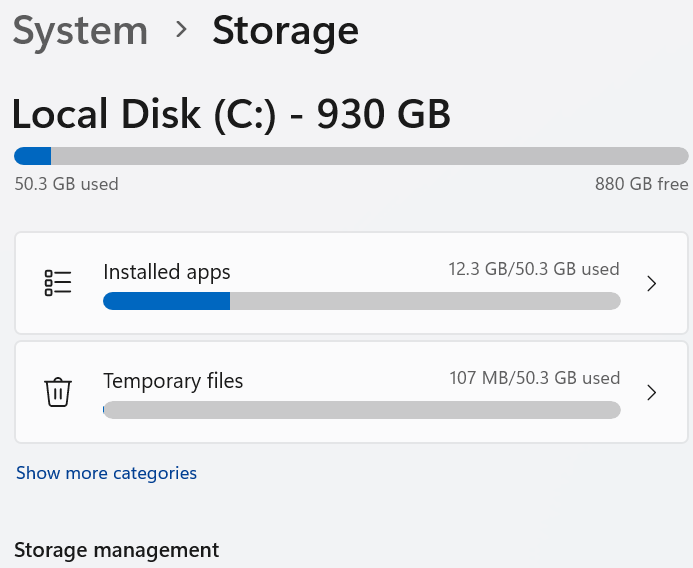The width and height of the screenshot is (693, 568).
Task: Click Show more categories link
Action: tap(106, 473)
